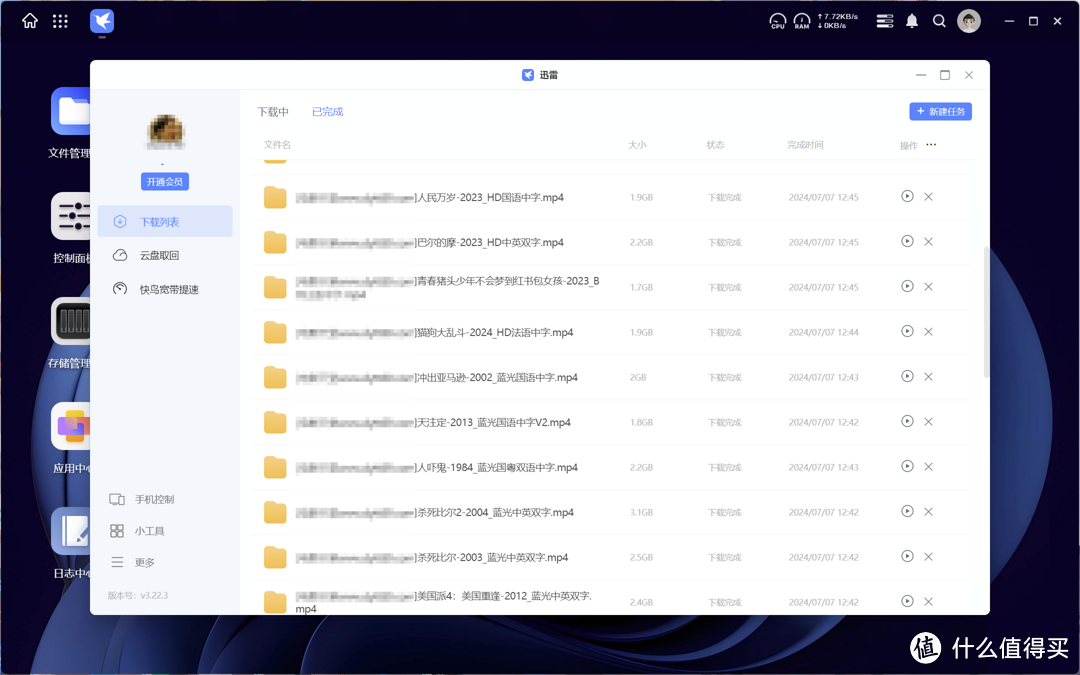The height and width of the screenshot is (675, 1080).
Task: Select 快鸟宽带提速 speed boost option
Action: pos(168,290)
